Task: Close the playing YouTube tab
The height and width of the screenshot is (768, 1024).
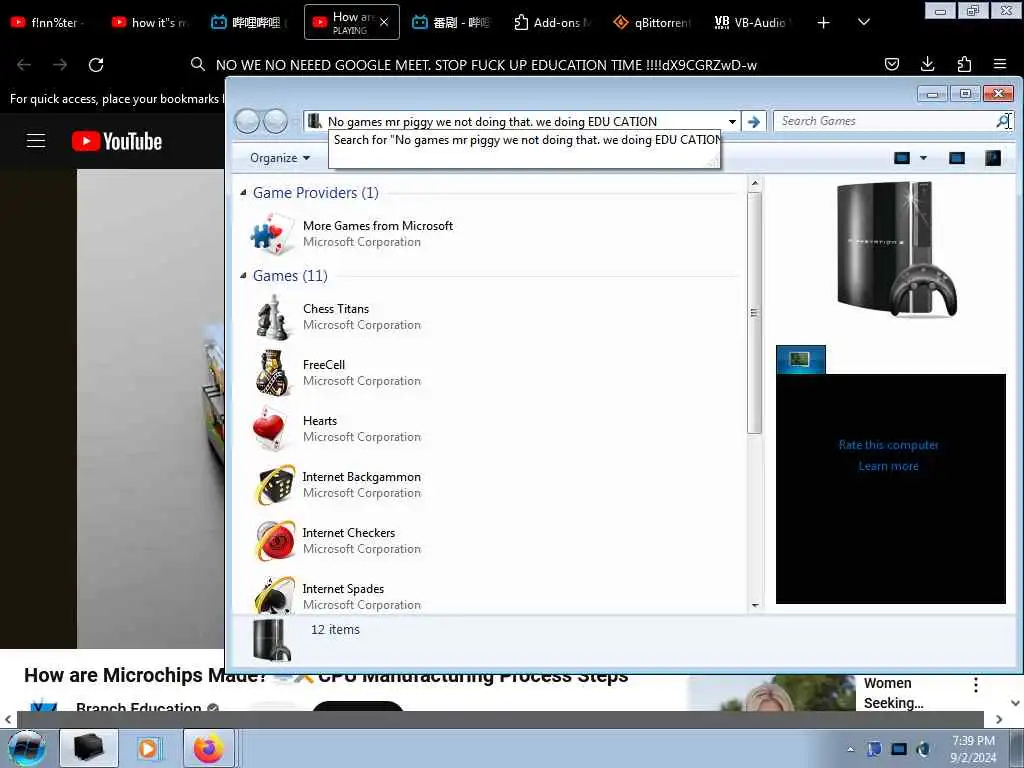Action: pos(384,22)
